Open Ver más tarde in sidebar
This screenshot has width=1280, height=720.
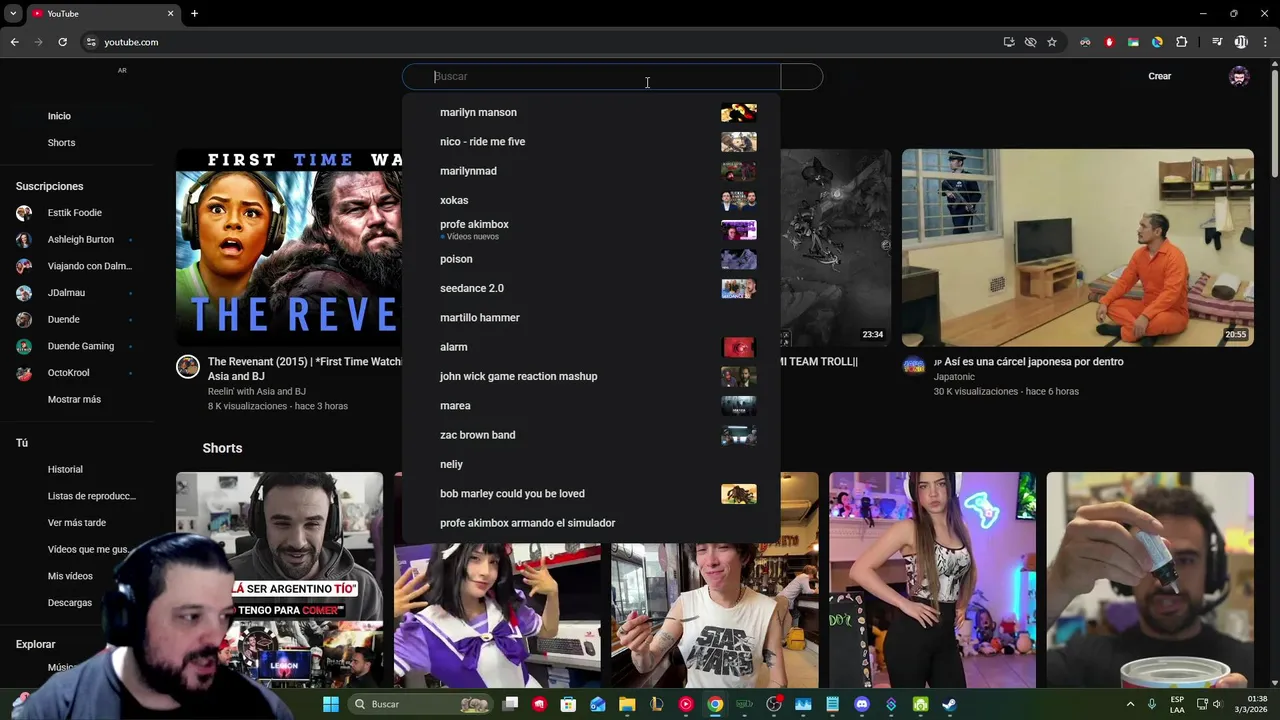76,523
